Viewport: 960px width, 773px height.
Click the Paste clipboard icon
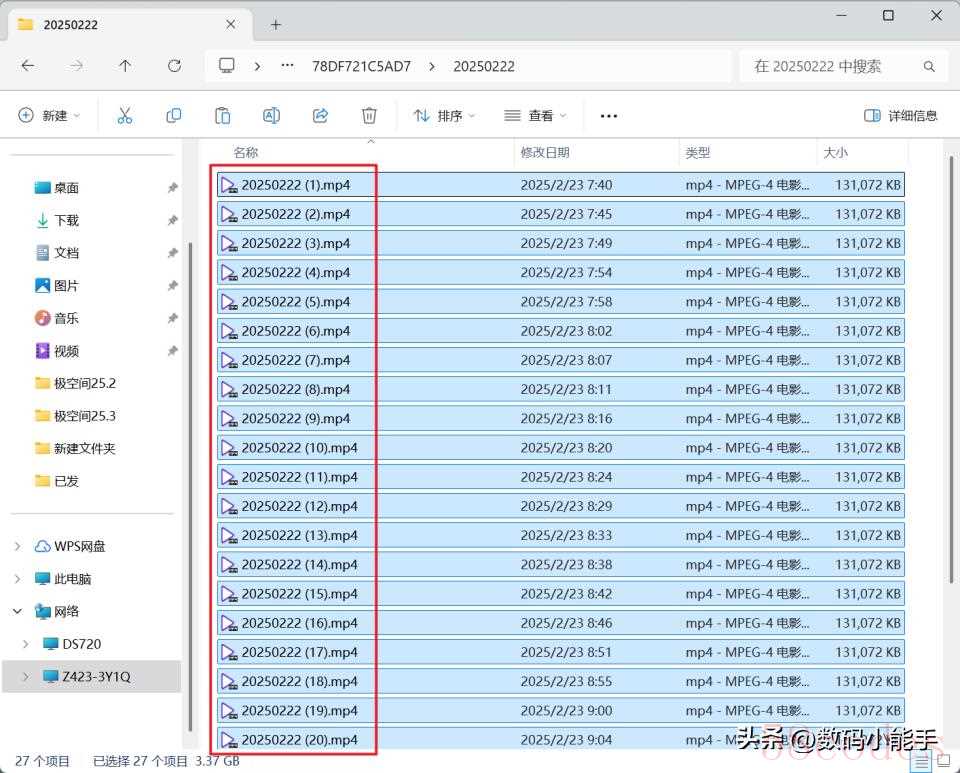coord(222,116)
